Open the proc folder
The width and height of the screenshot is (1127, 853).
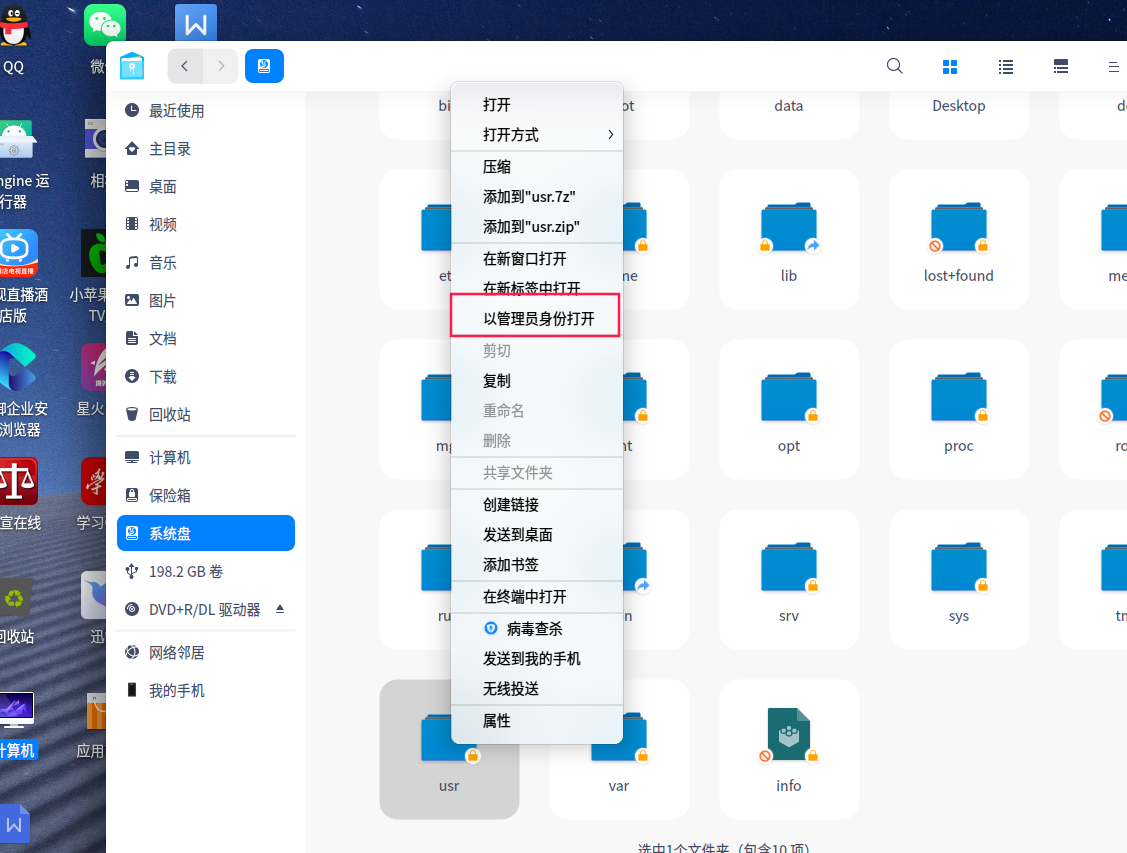[x=958, y=409]
